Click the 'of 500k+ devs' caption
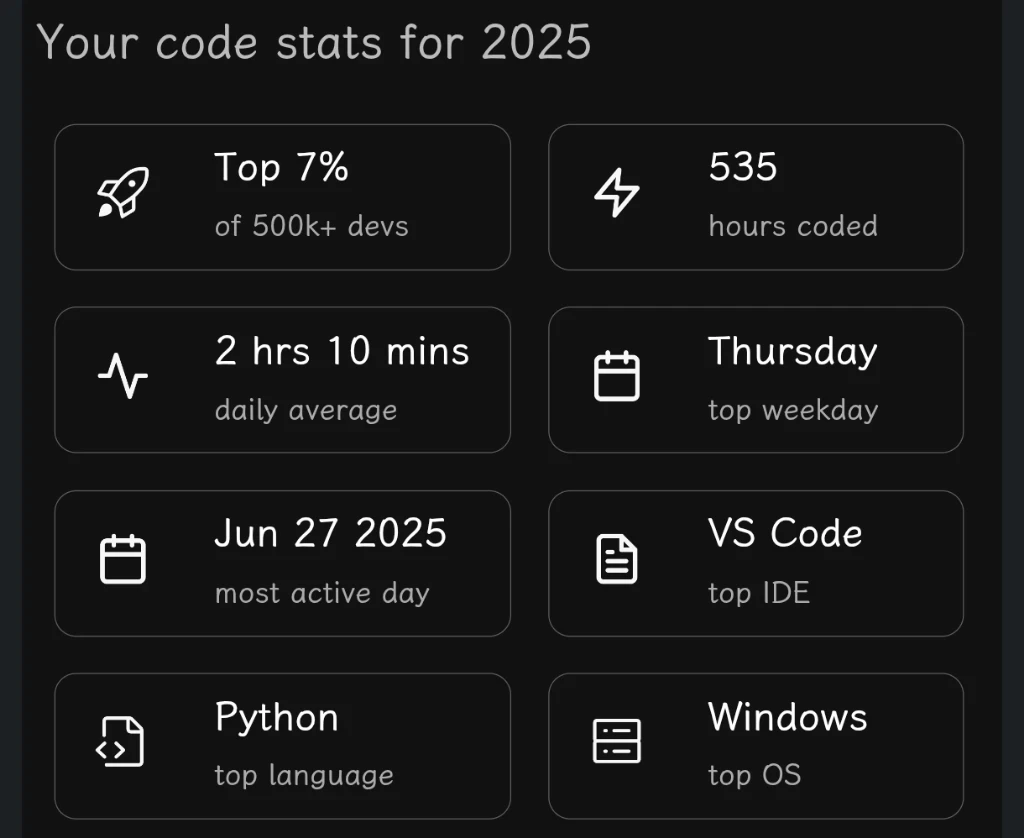This screenshot has width=1024, height=838. [x=312, y=226]
